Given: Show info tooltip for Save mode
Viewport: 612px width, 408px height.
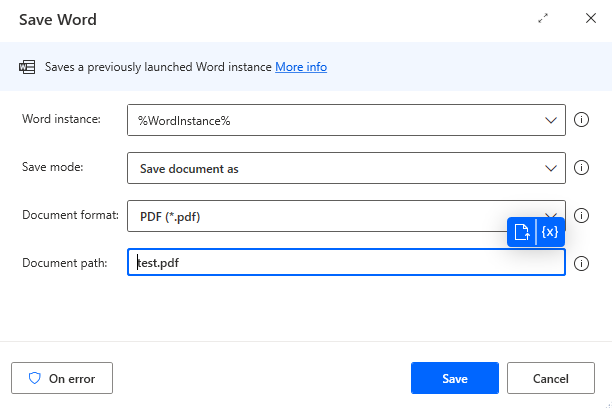Looking at the screenshot, I should [582, 168].
